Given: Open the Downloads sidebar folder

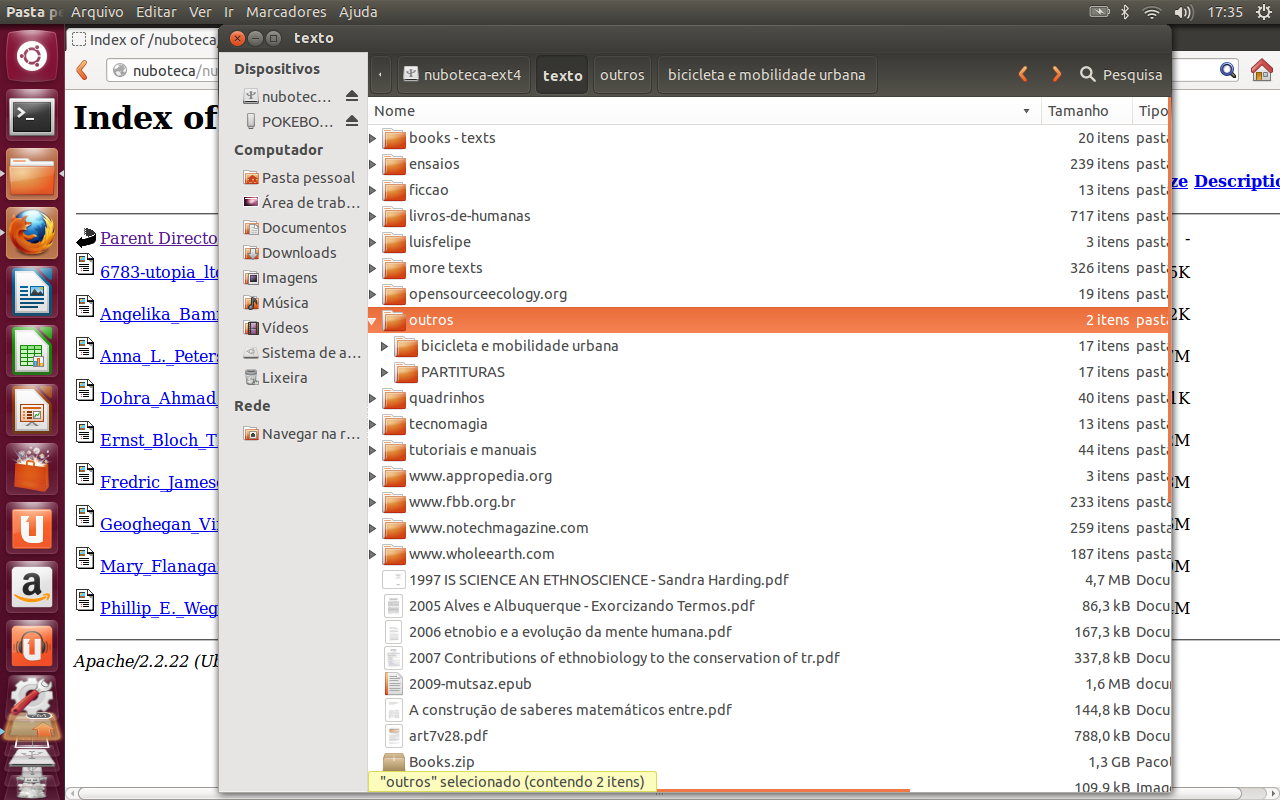Looking at the screenshot, I should click(x=299, y=253).
